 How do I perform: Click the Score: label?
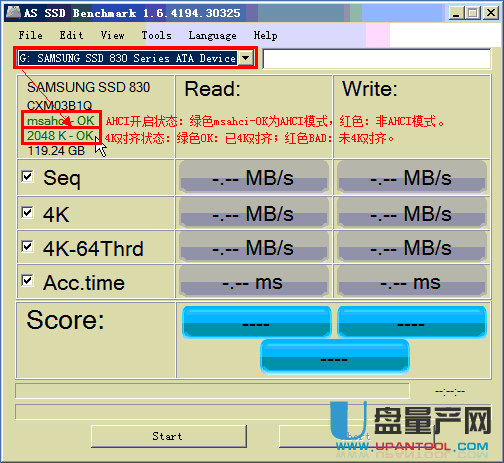point(65,320)
